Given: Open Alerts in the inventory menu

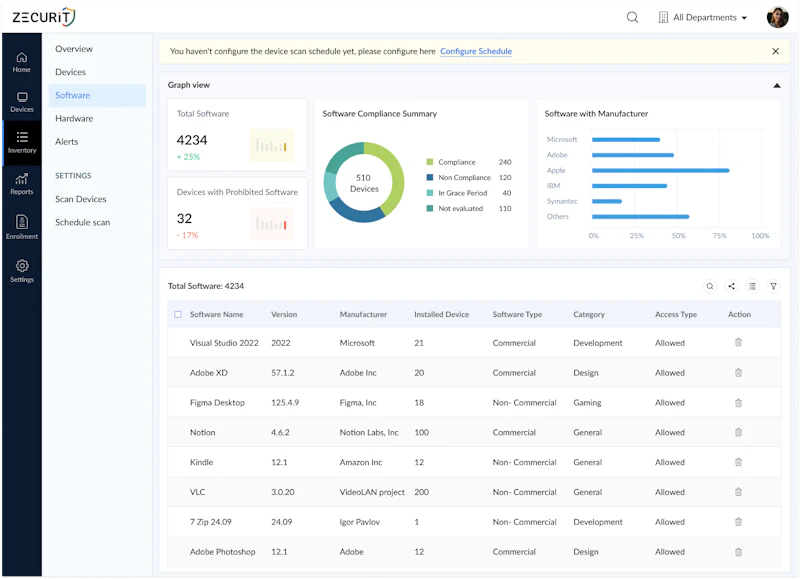Looking at the screenshot, I should click(x=66, y=142).
